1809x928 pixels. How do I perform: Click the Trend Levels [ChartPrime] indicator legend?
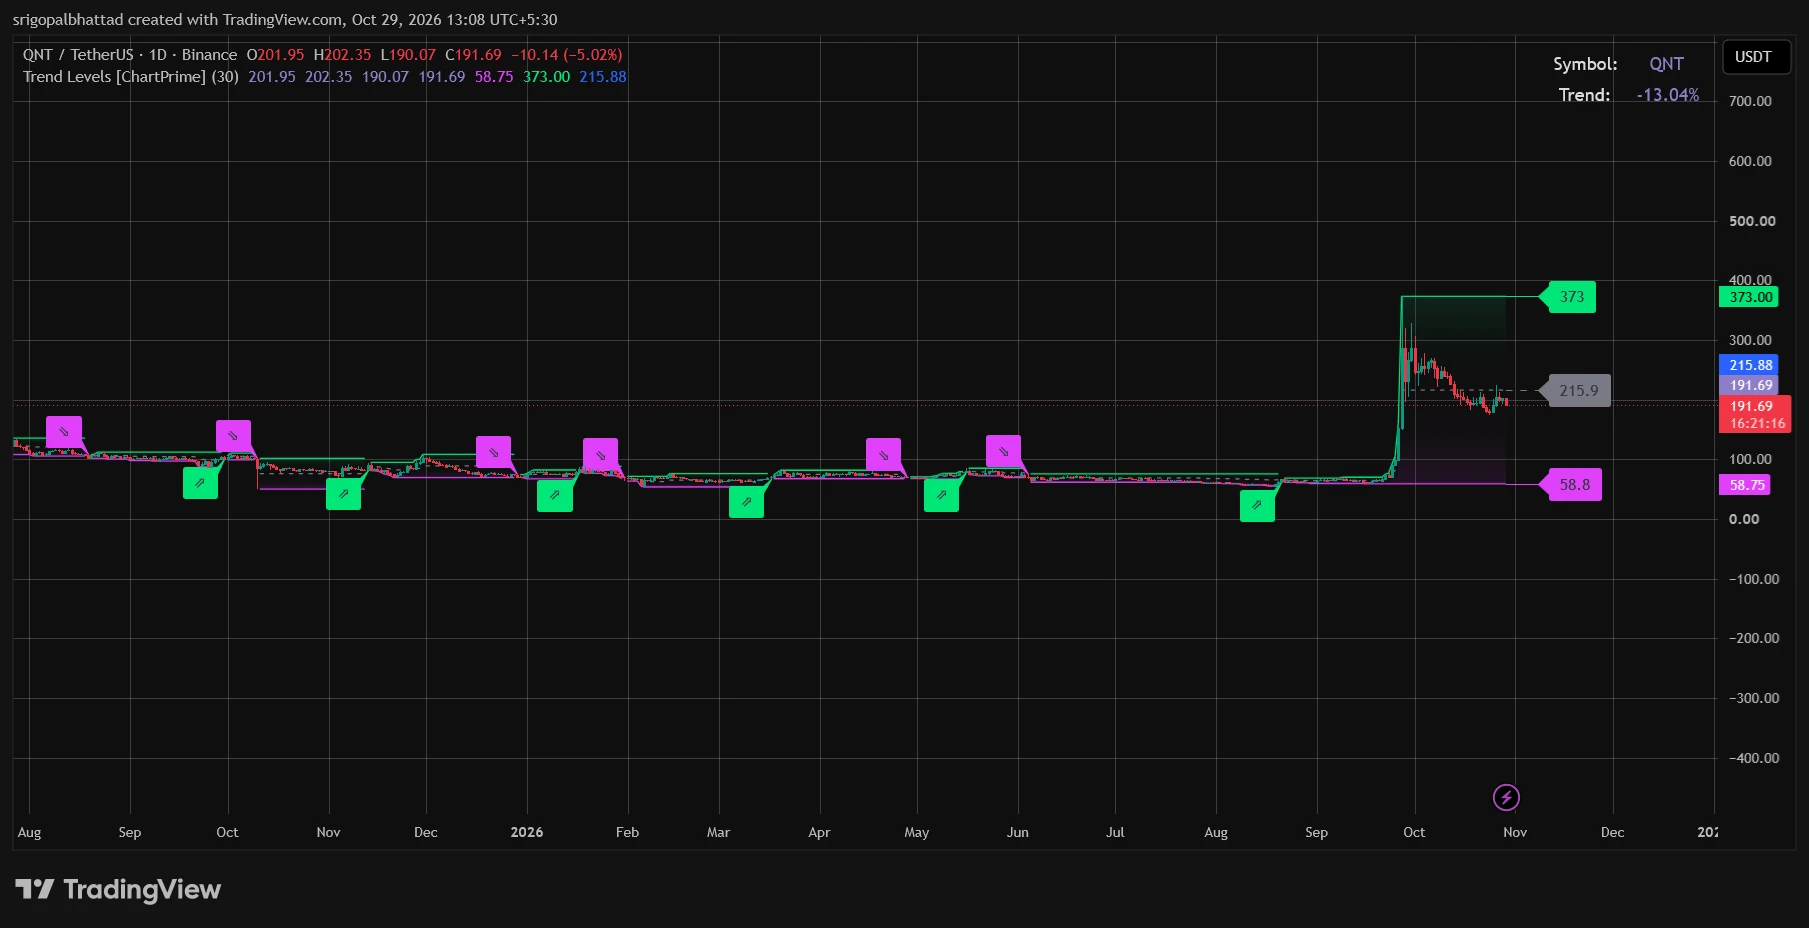pyautogui.click(x=130, y=77)
